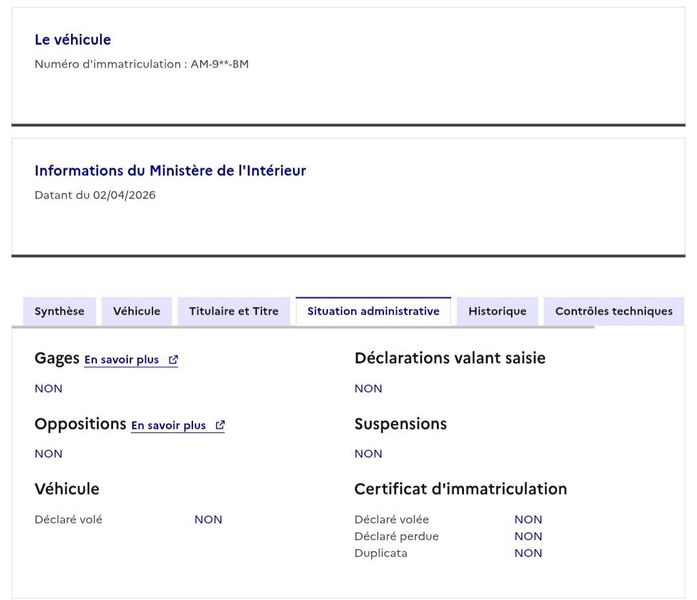
Task: Open the Synthèse tab
Action: click(60, 311)
